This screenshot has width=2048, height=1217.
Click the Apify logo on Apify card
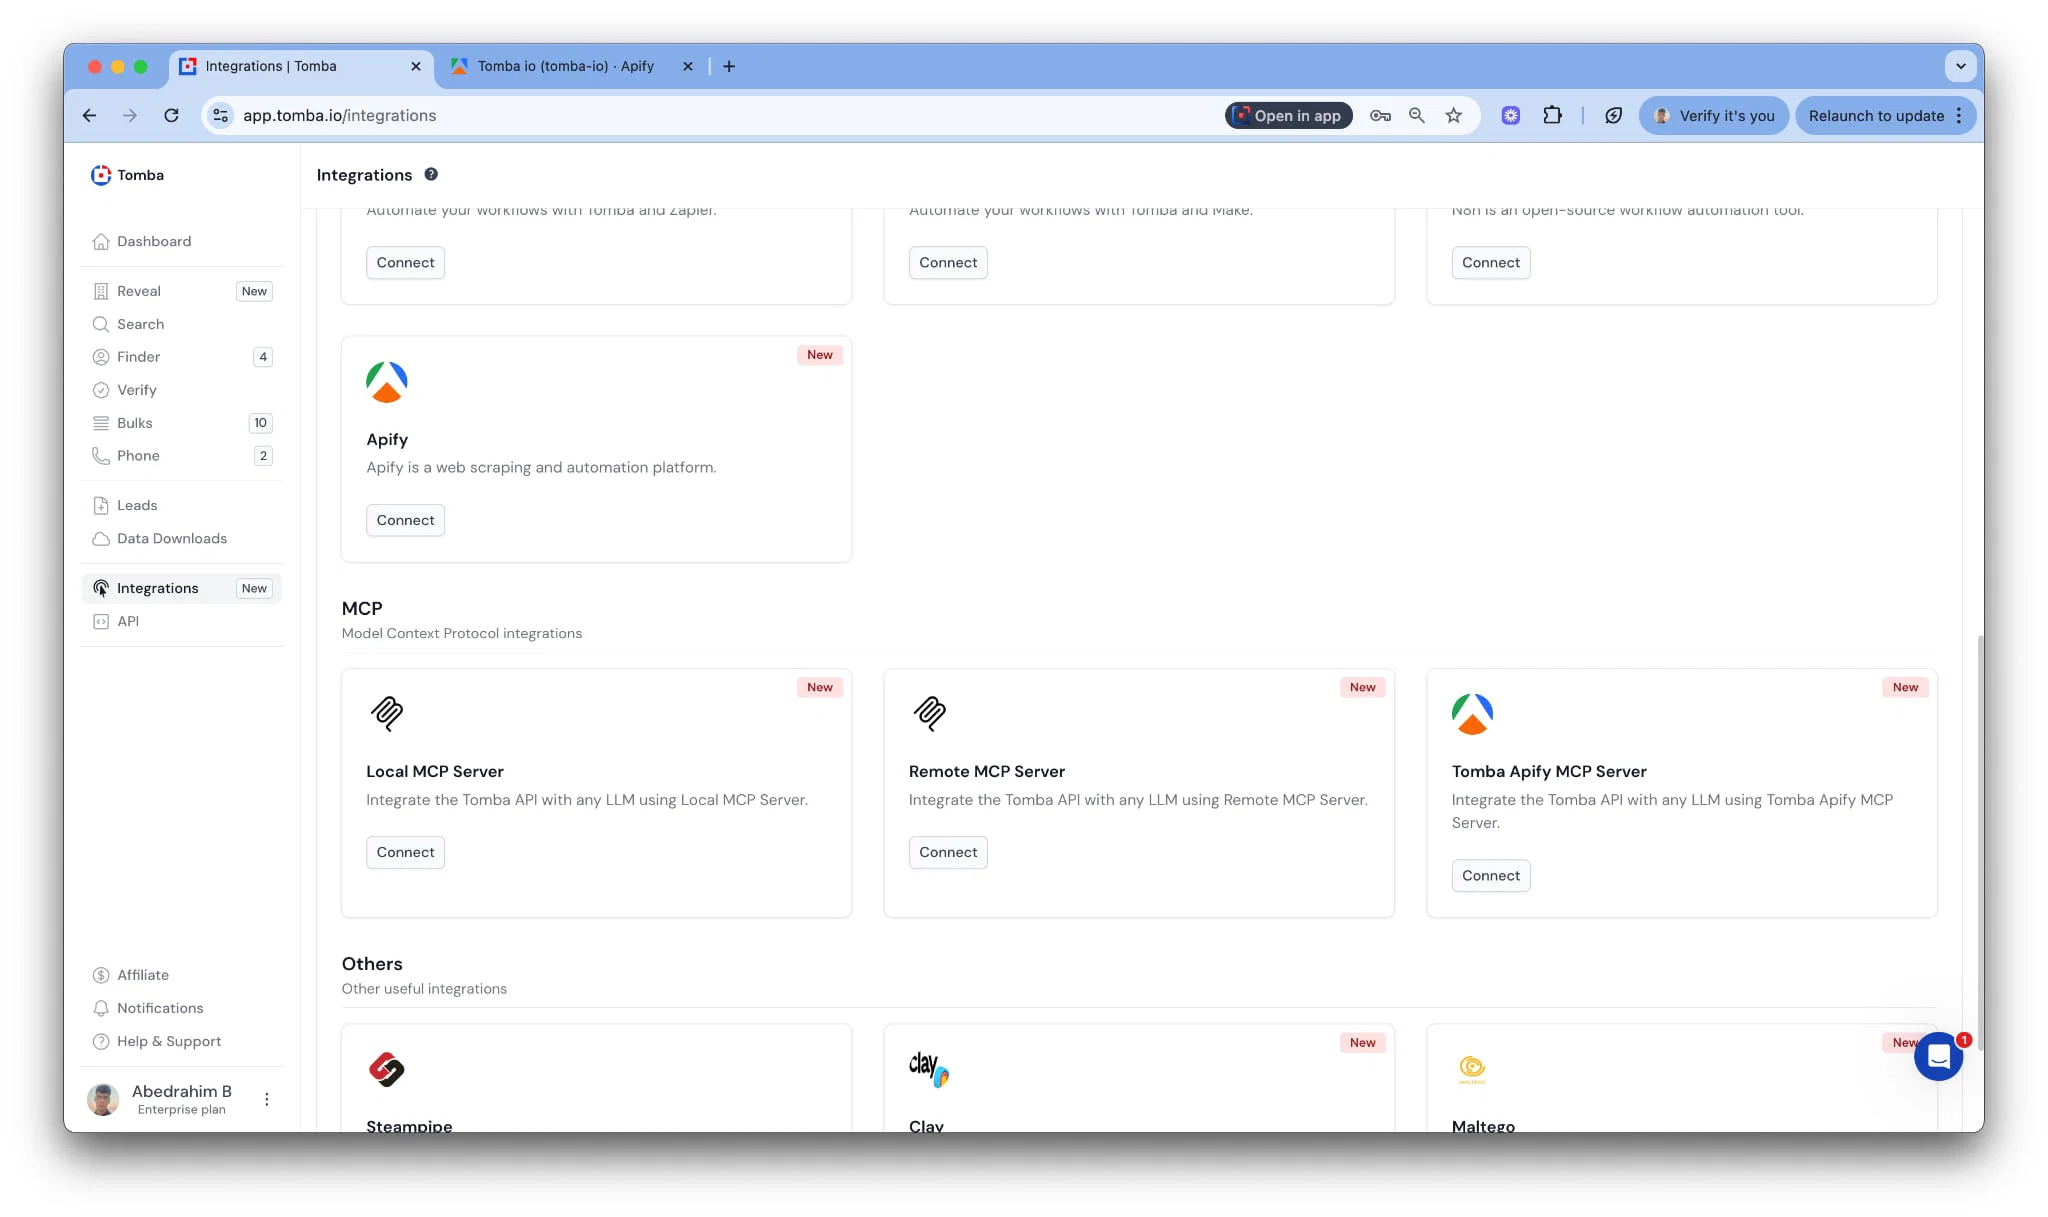click(387, 382)
